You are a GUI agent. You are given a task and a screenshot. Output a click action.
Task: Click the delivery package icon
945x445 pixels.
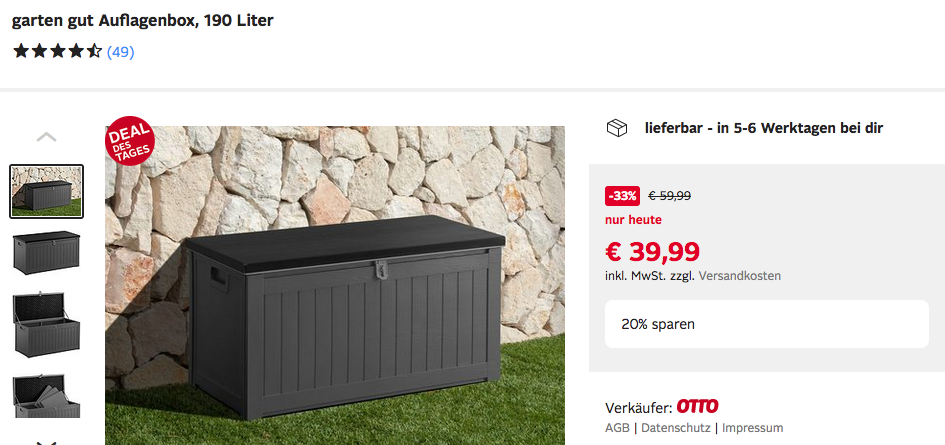617,128
